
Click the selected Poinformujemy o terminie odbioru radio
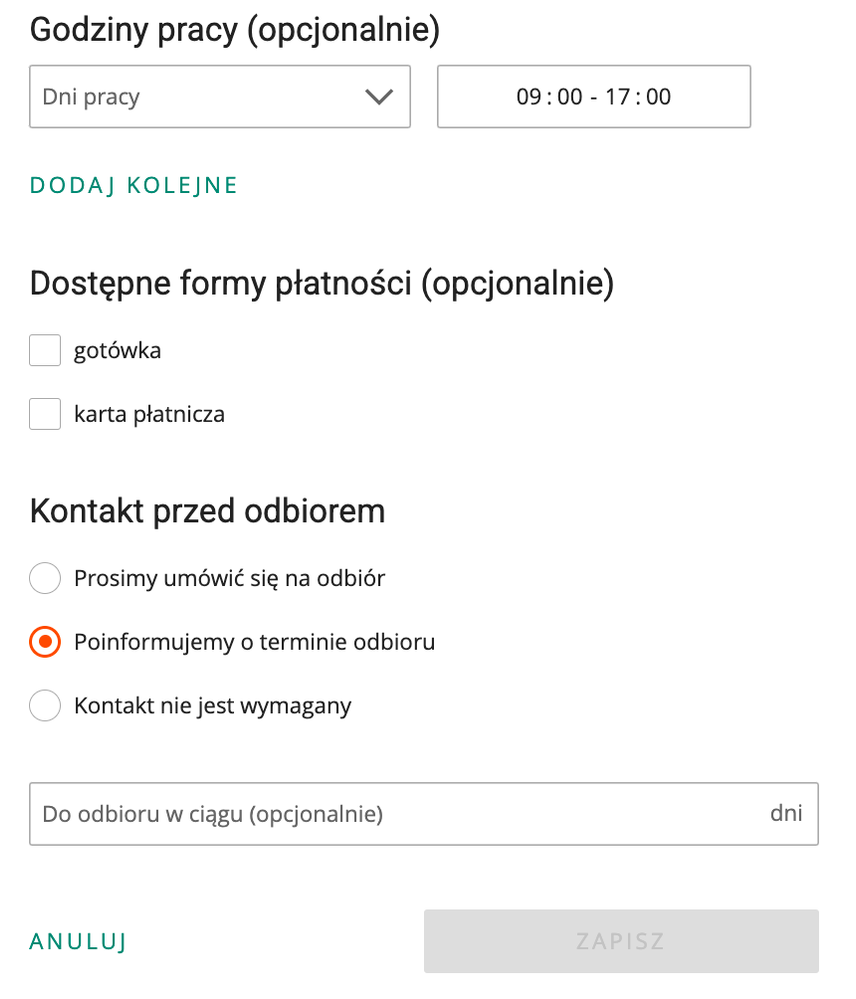45,642
